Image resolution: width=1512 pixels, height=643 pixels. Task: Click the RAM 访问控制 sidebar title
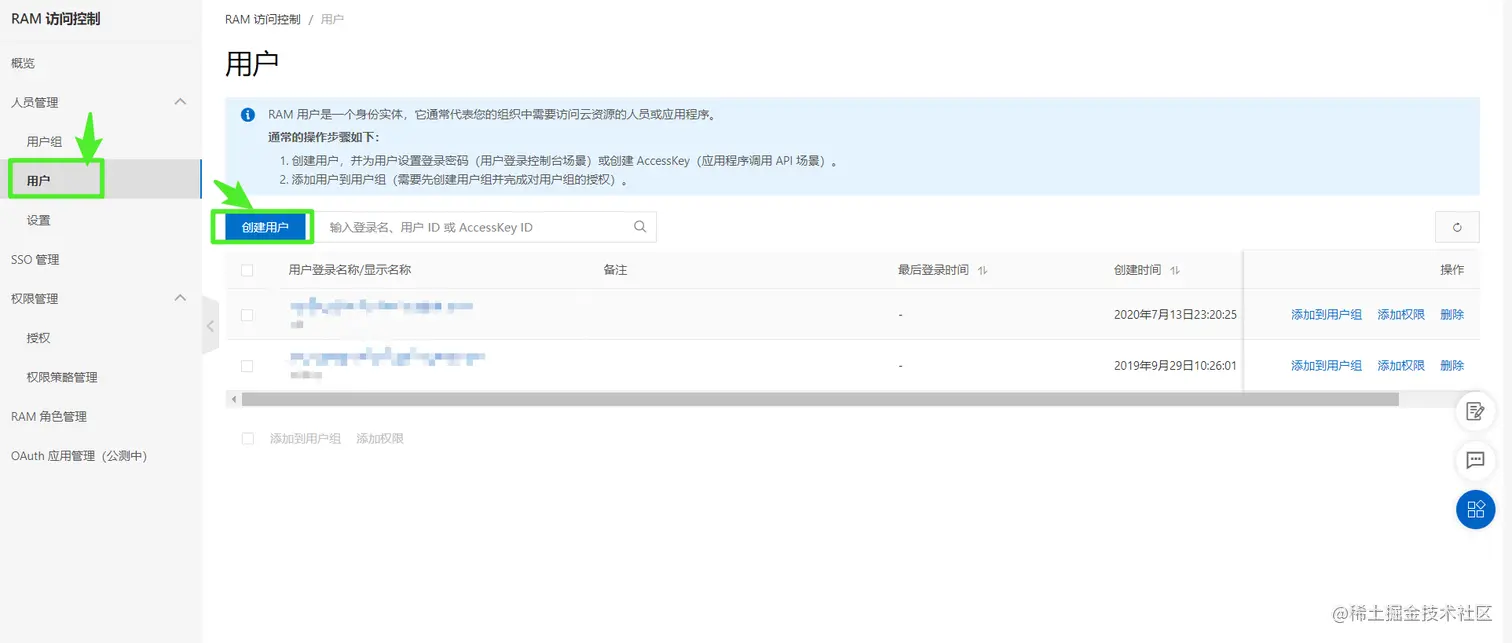point(56,19)
